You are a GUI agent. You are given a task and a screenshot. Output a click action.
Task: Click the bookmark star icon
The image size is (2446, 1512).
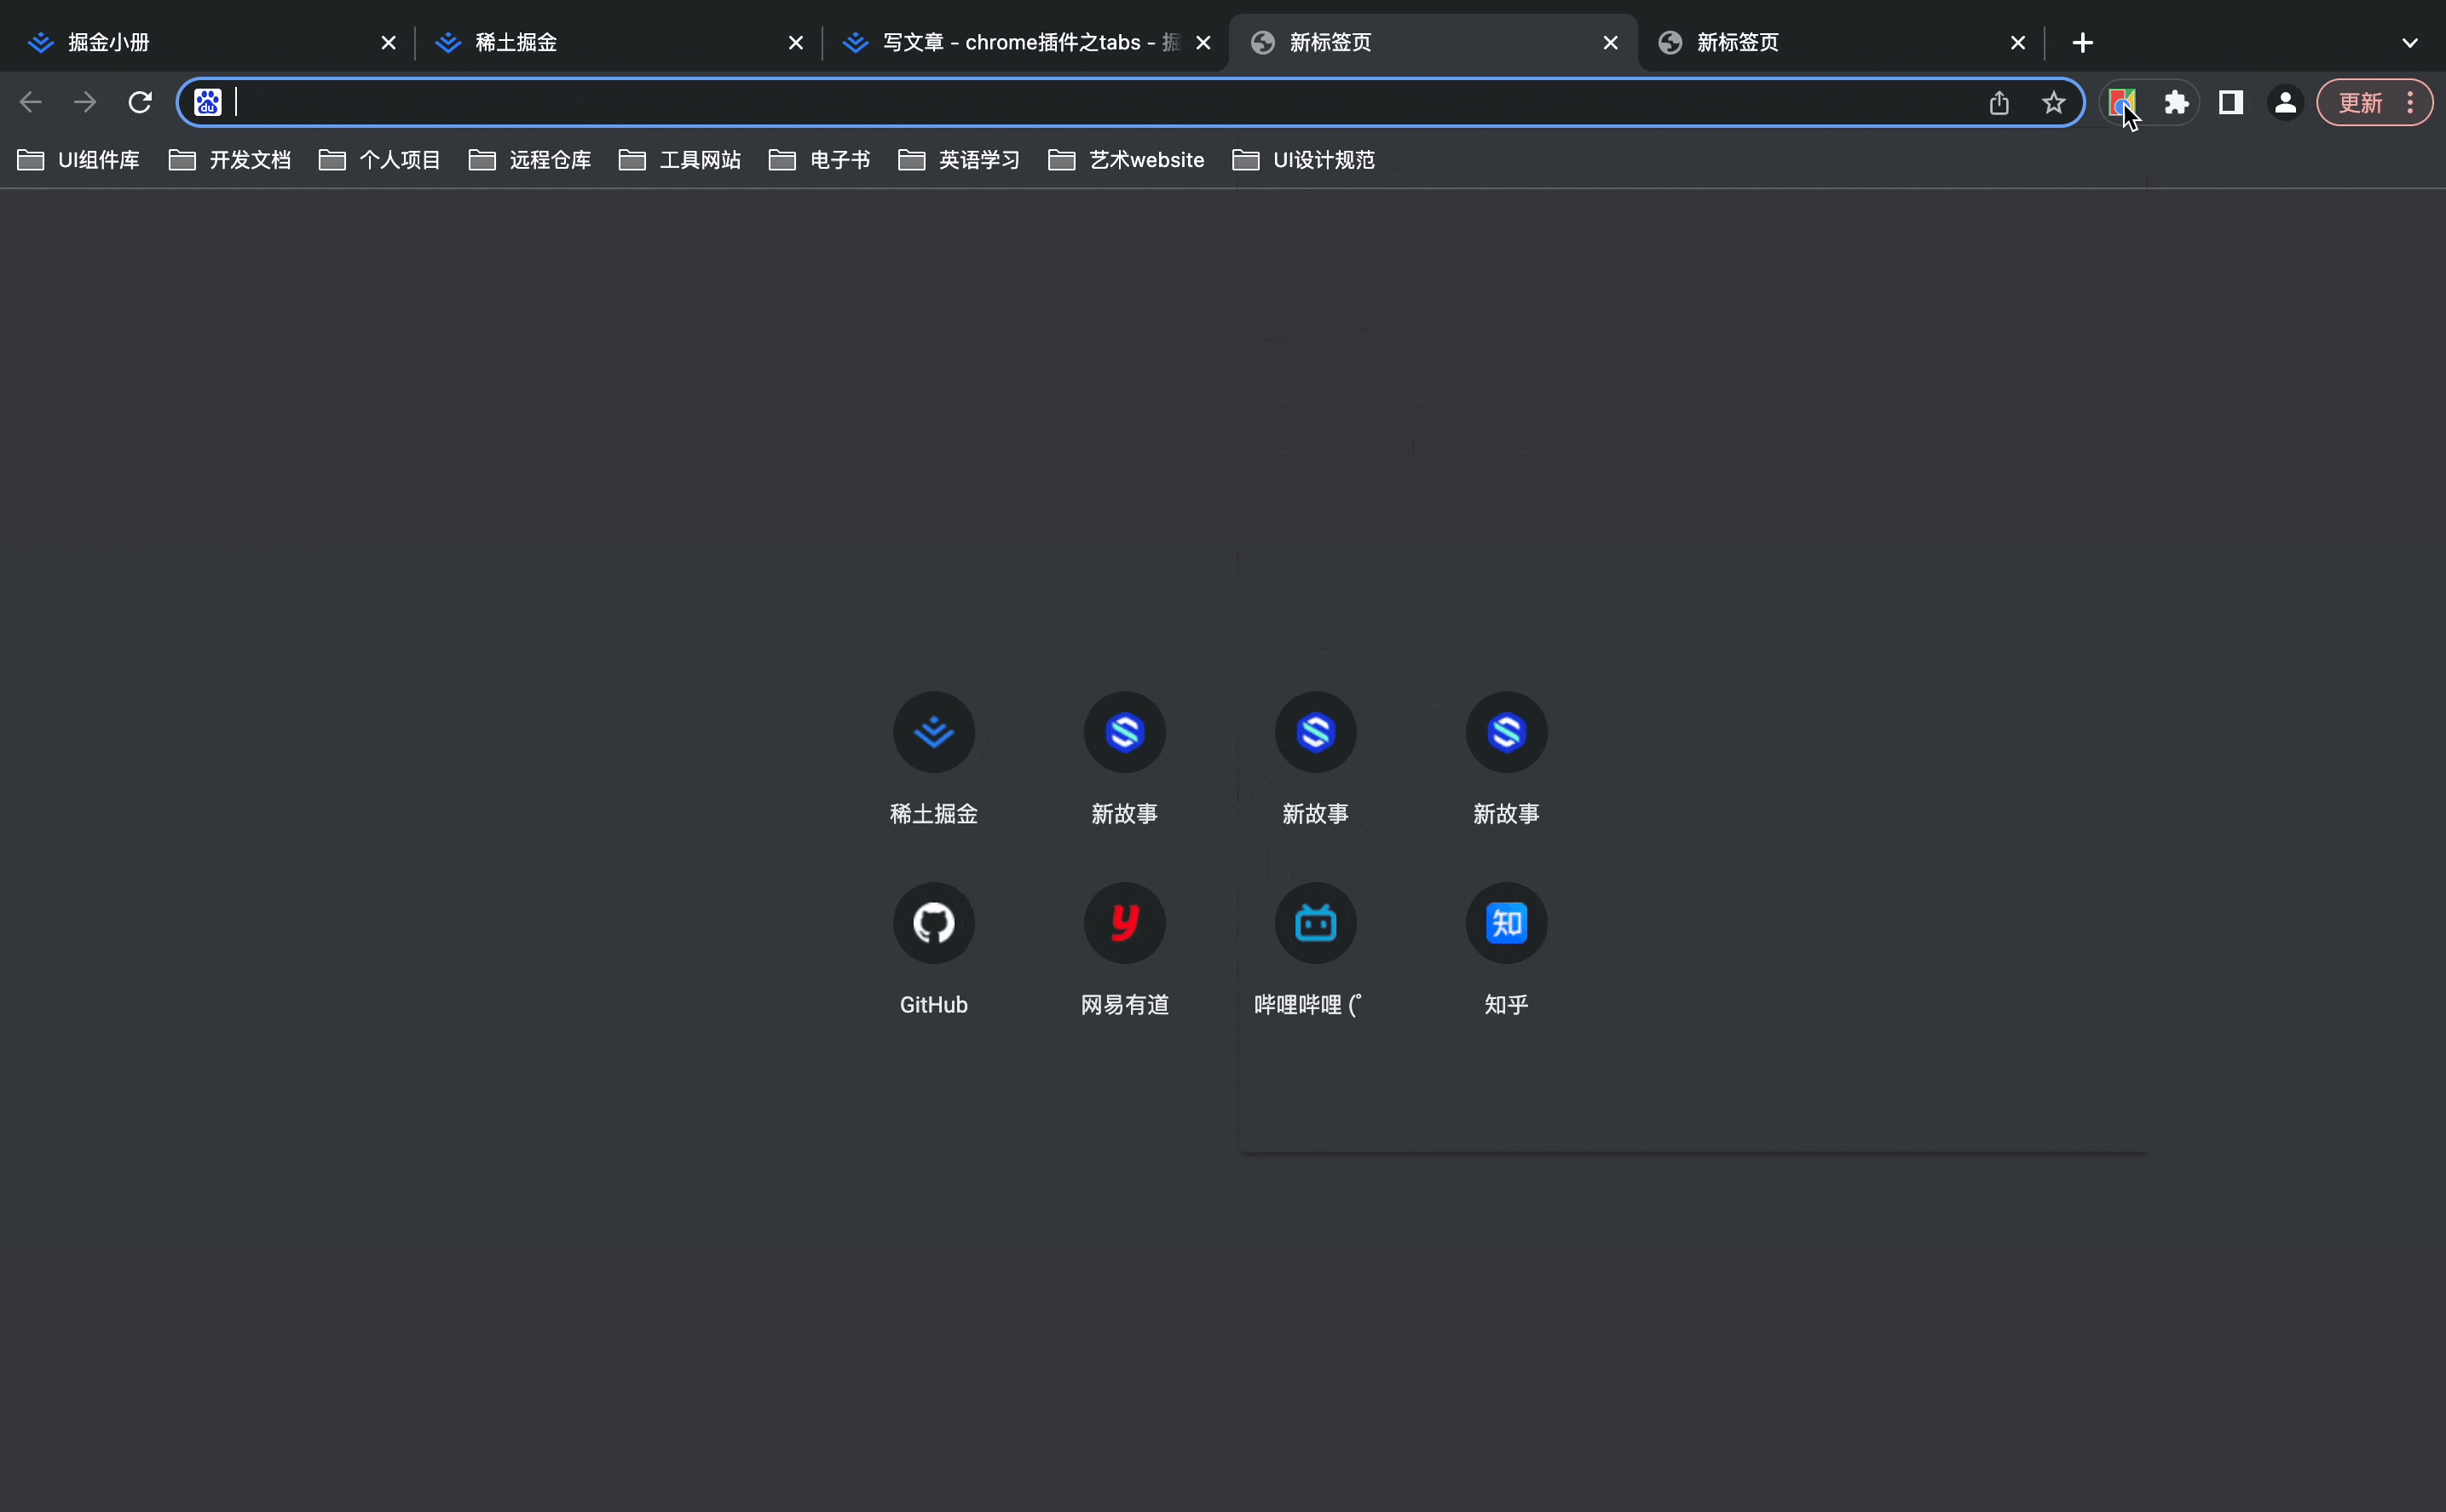coord(2053,102)
